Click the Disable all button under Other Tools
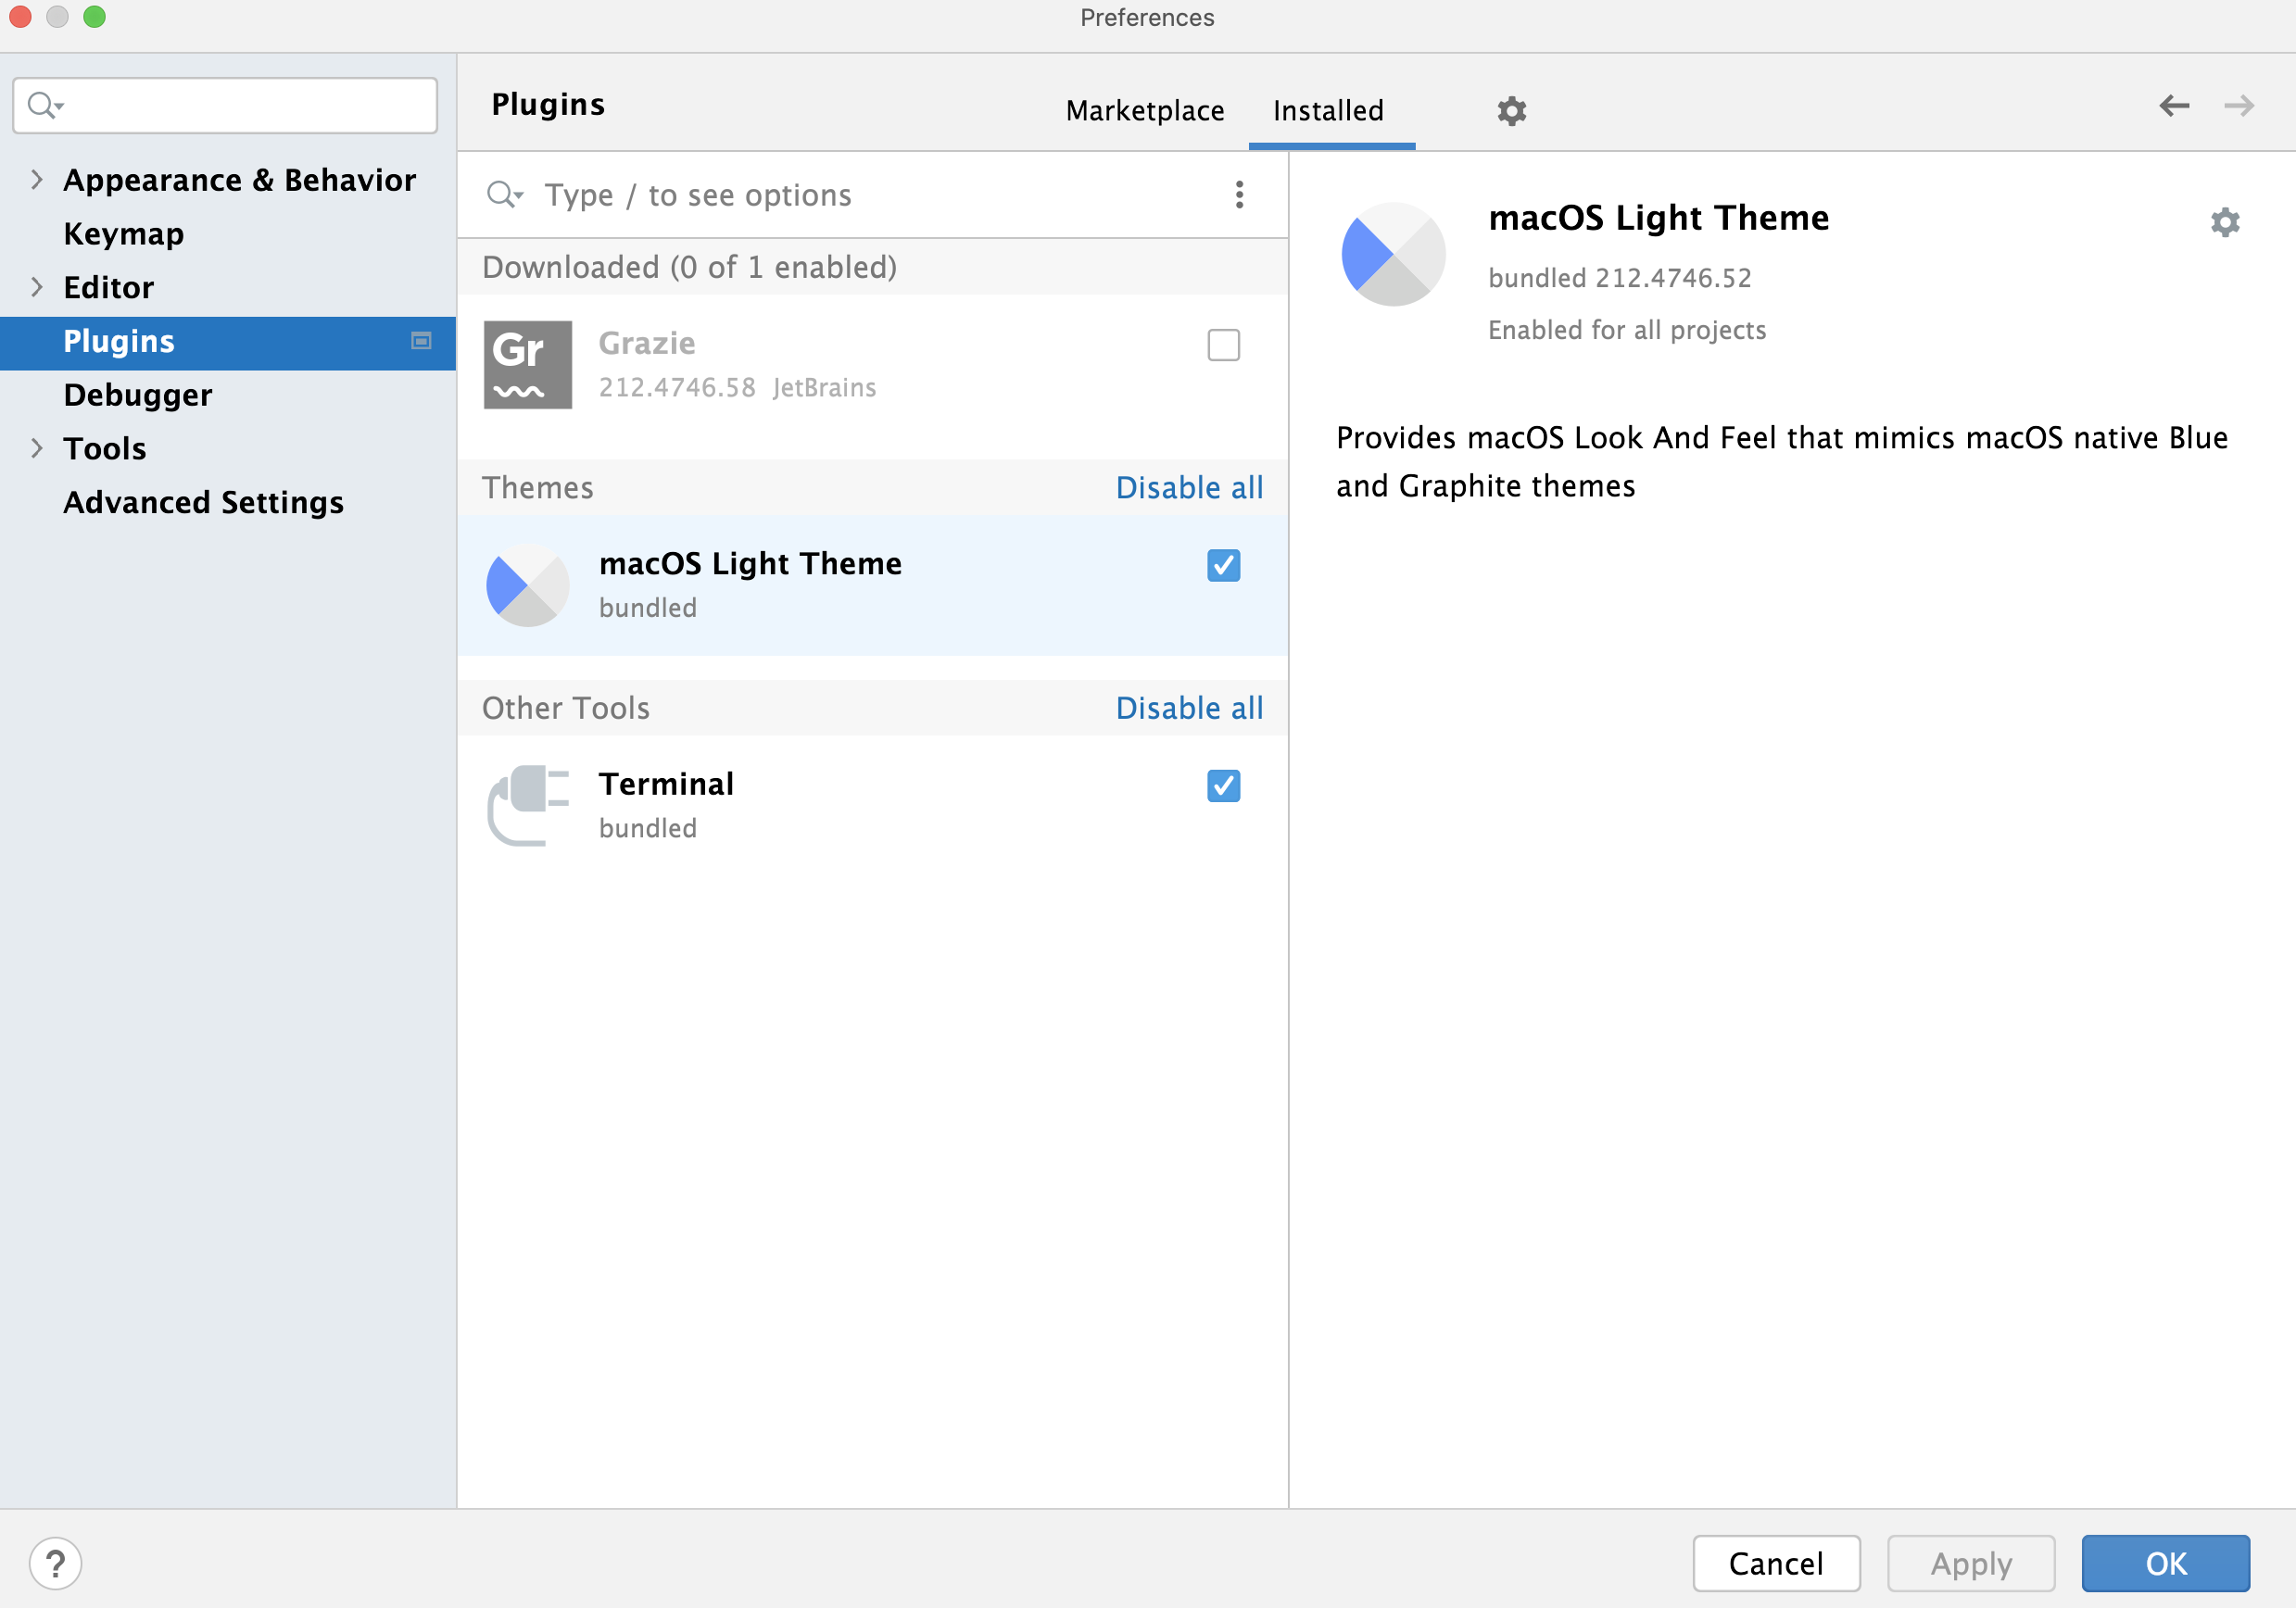Viewport: 2296px width, 1608px height. click(x=1188, y=707)
